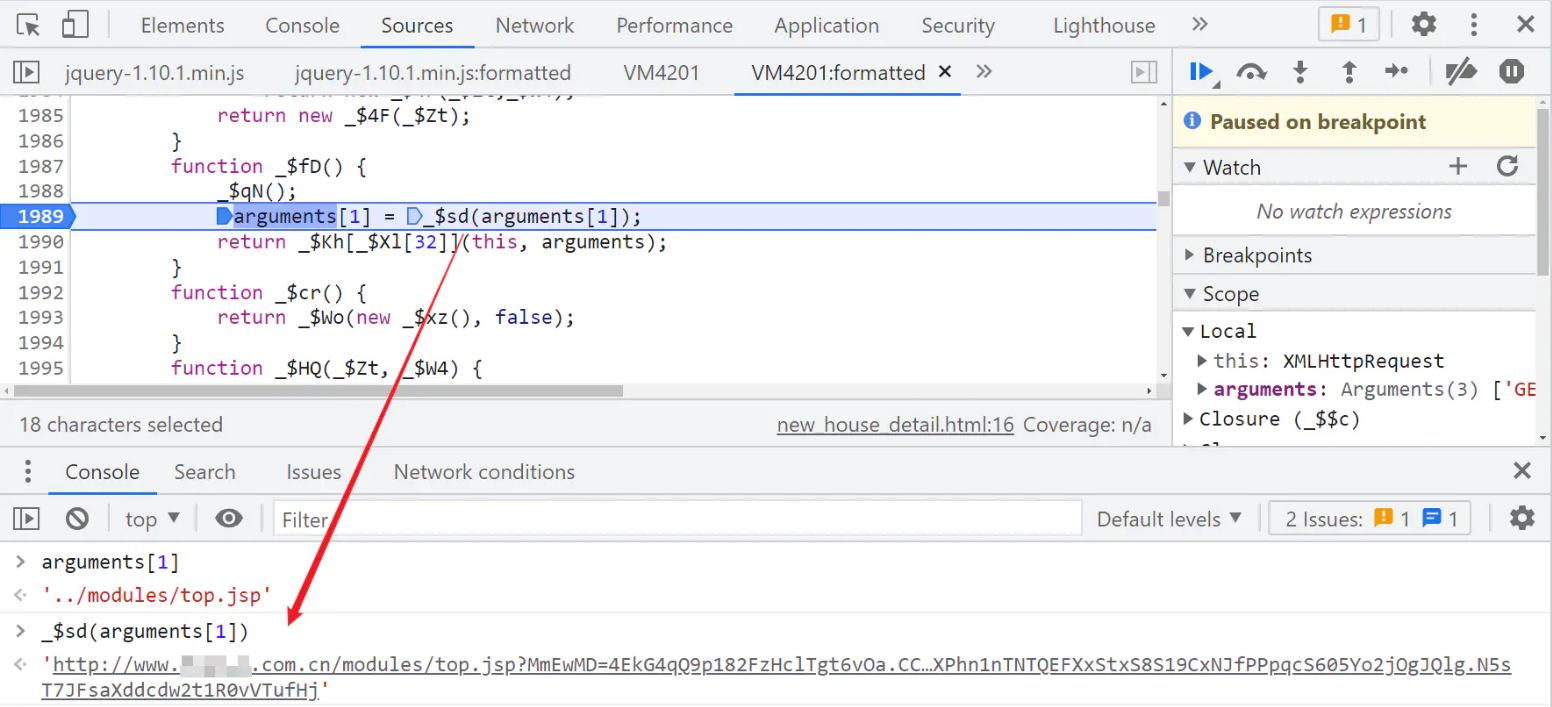This screenshot has height=707, width=1552.
Task: Open the jquery-1.10.1.min.js:formatted file tab
Action: (433, 73)
